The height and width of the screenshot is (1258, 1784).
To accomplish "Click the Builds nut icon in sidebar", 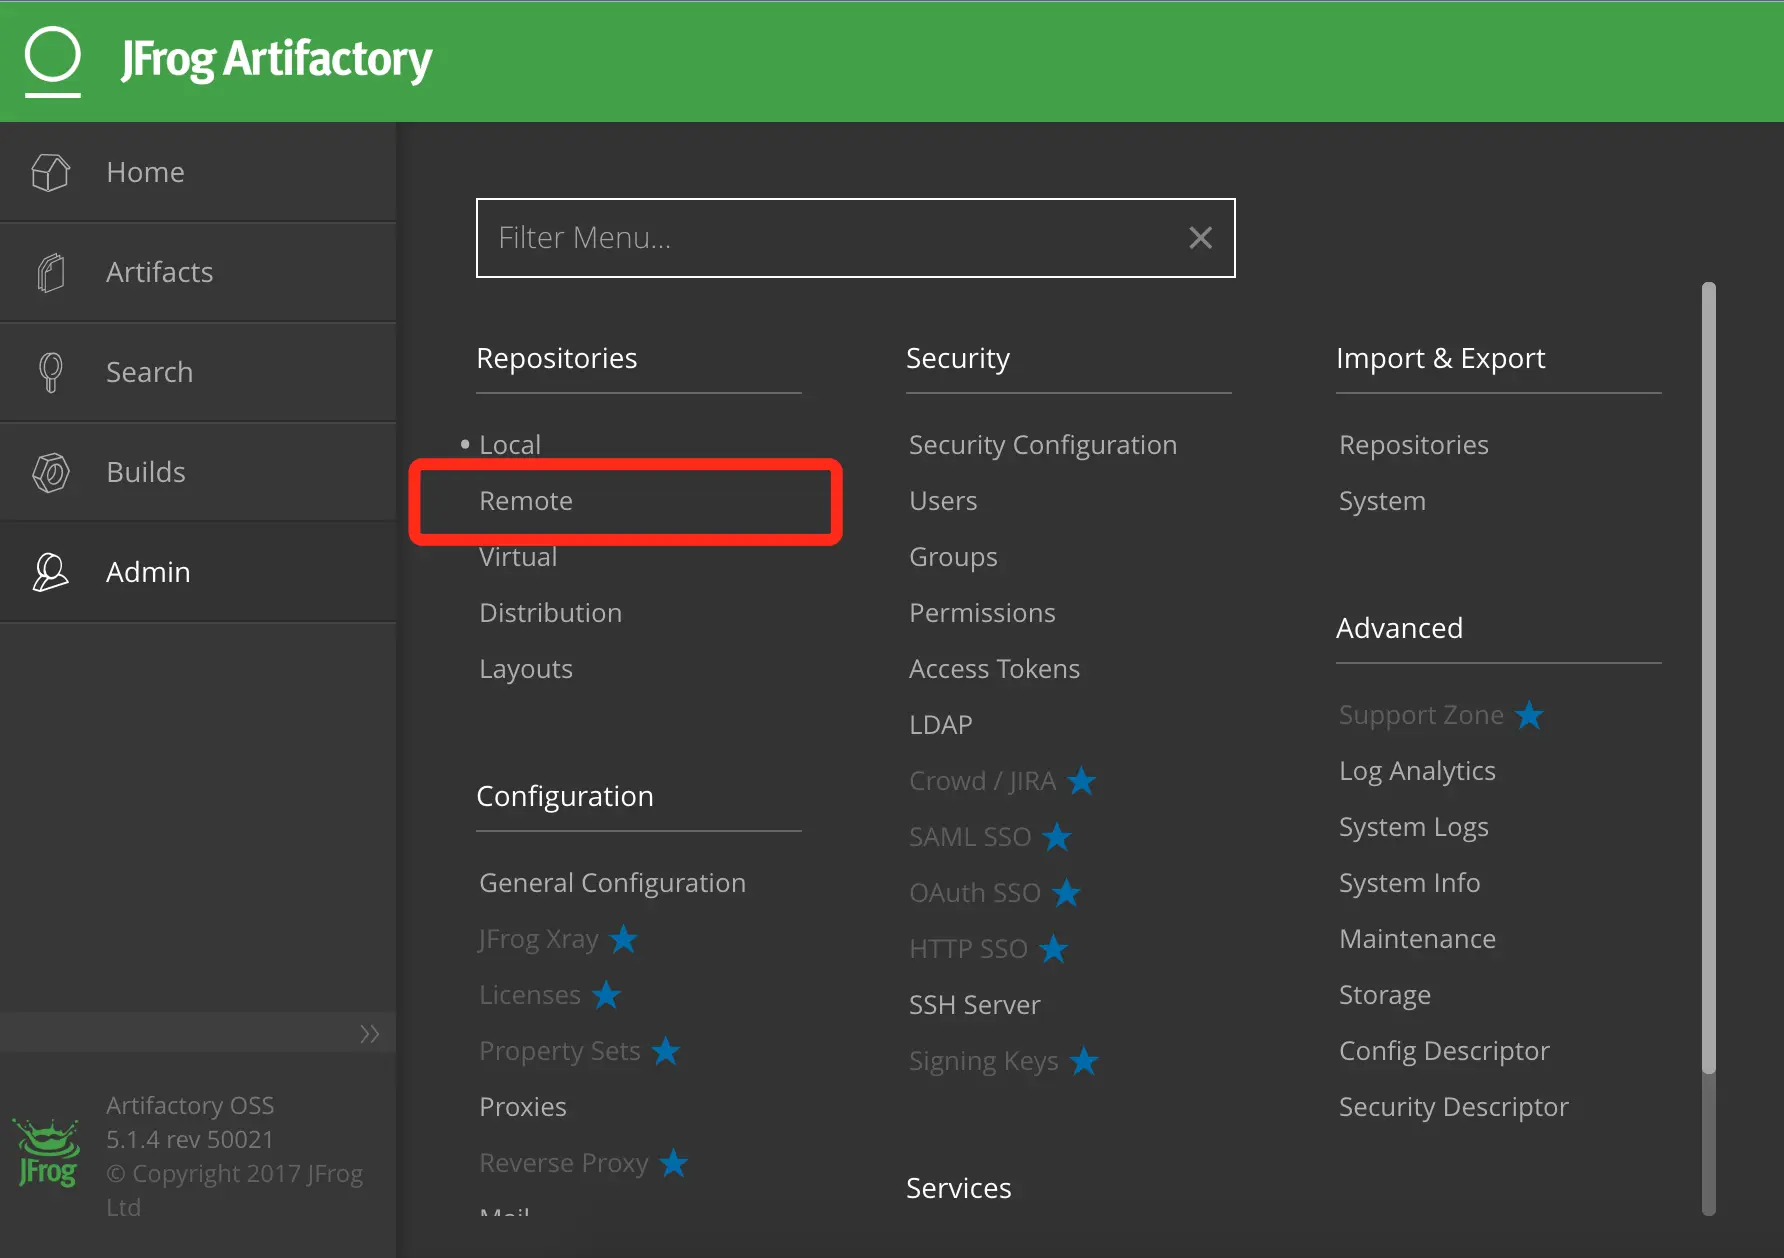I will click(50, 472).
